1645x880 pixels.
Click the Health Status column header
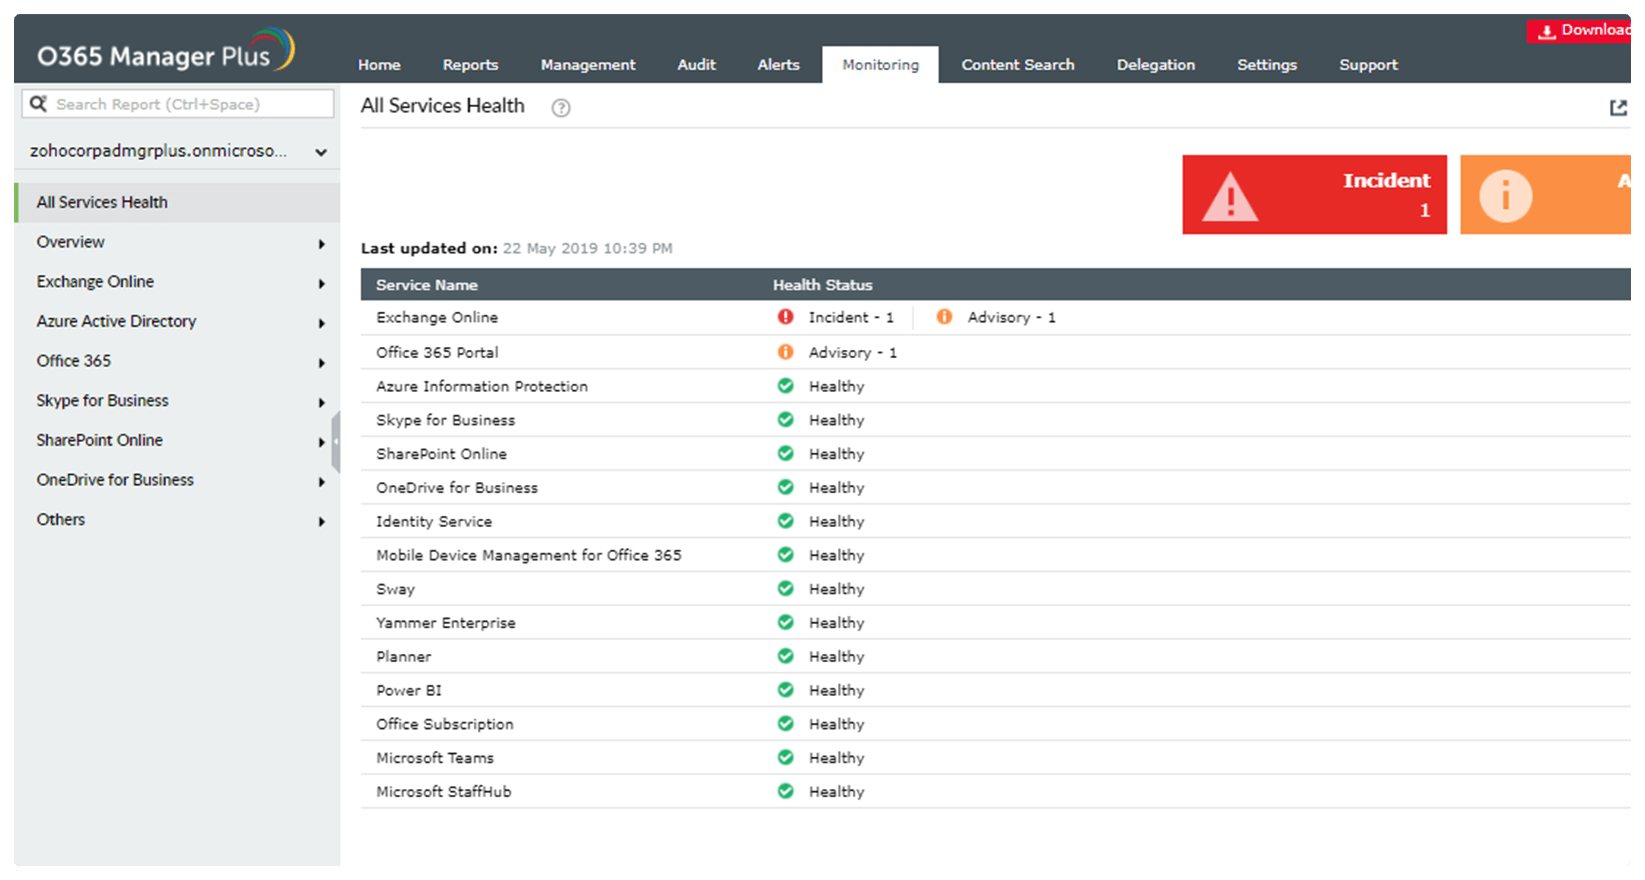click(x=823, y=285)
